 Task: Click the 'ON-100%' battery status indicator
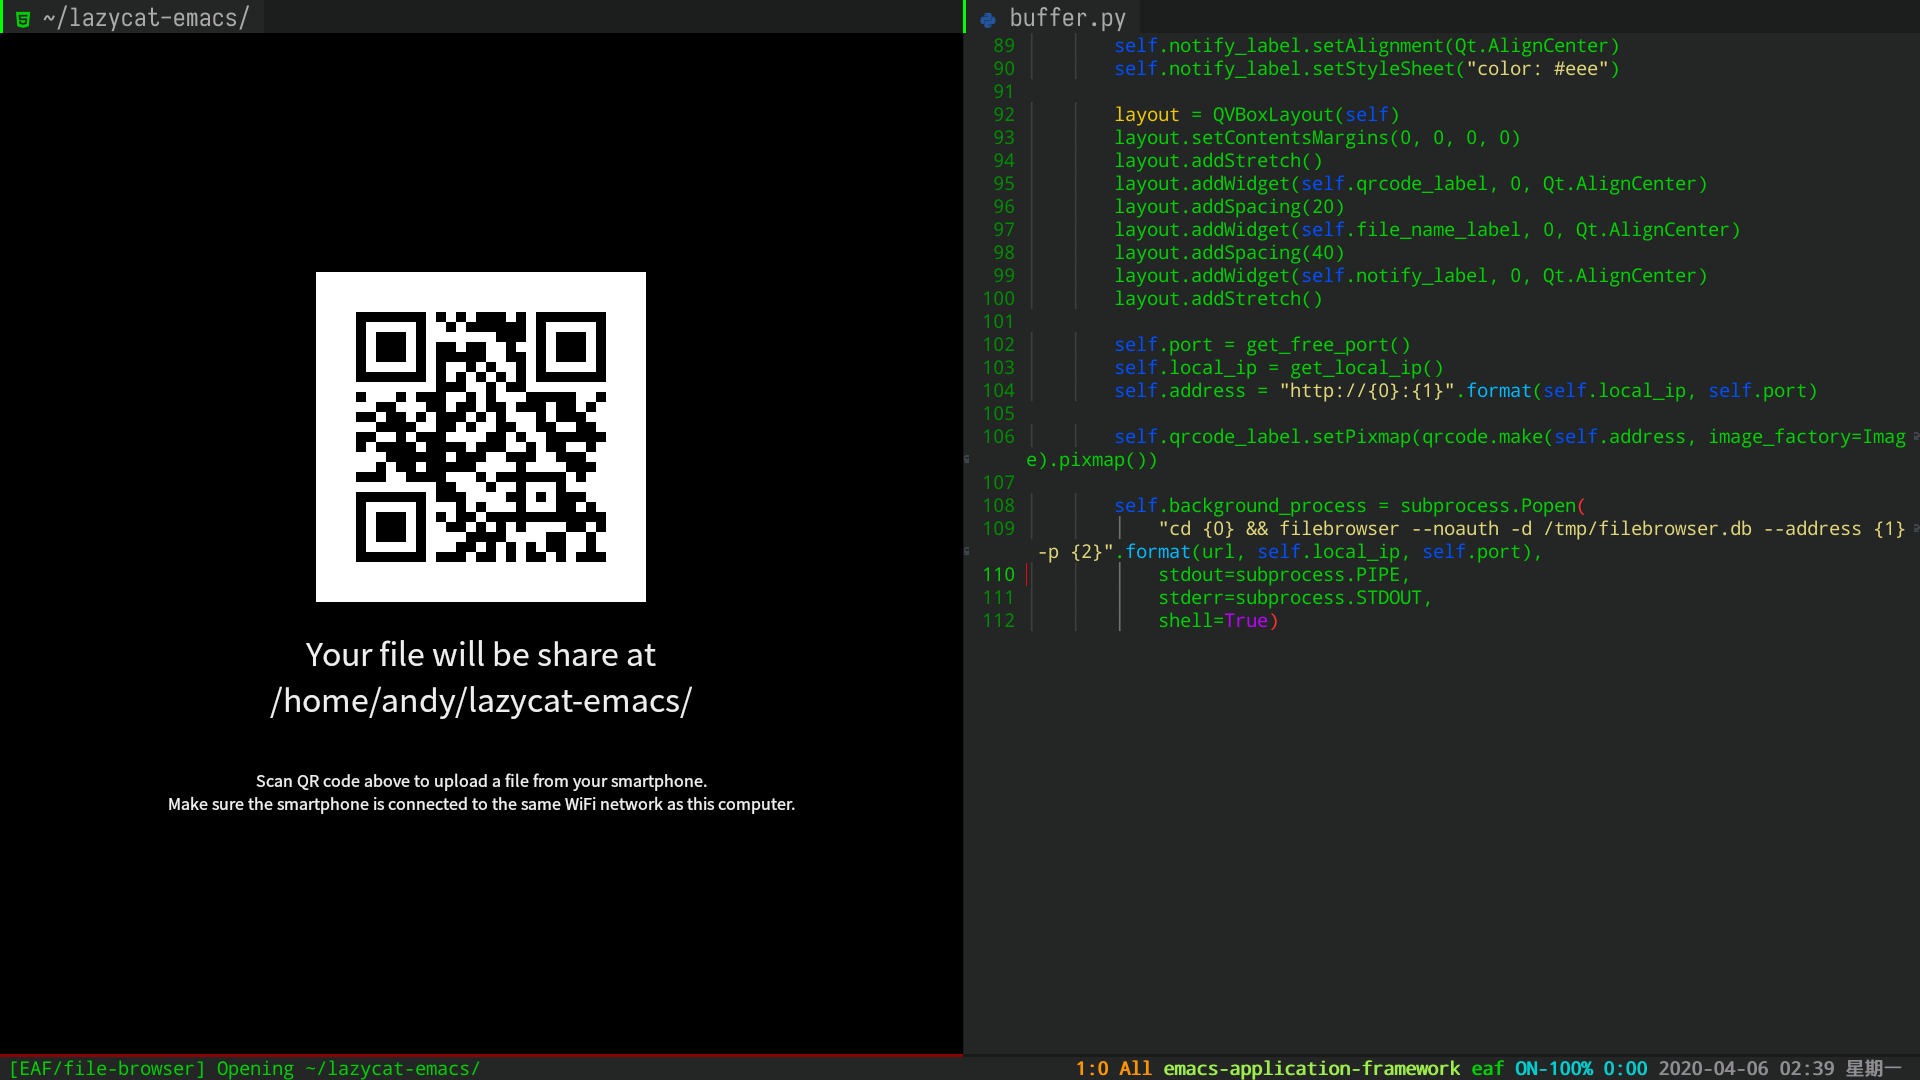click(1553, 1068)
